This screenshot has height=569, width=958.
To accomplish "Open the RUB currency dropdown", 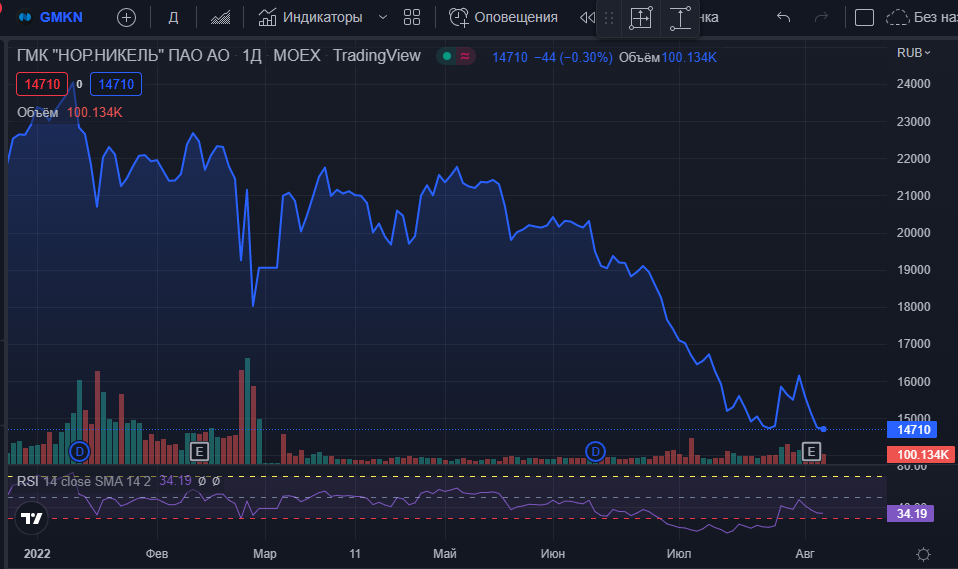I will pyautogui.click(x=913, y=53).
